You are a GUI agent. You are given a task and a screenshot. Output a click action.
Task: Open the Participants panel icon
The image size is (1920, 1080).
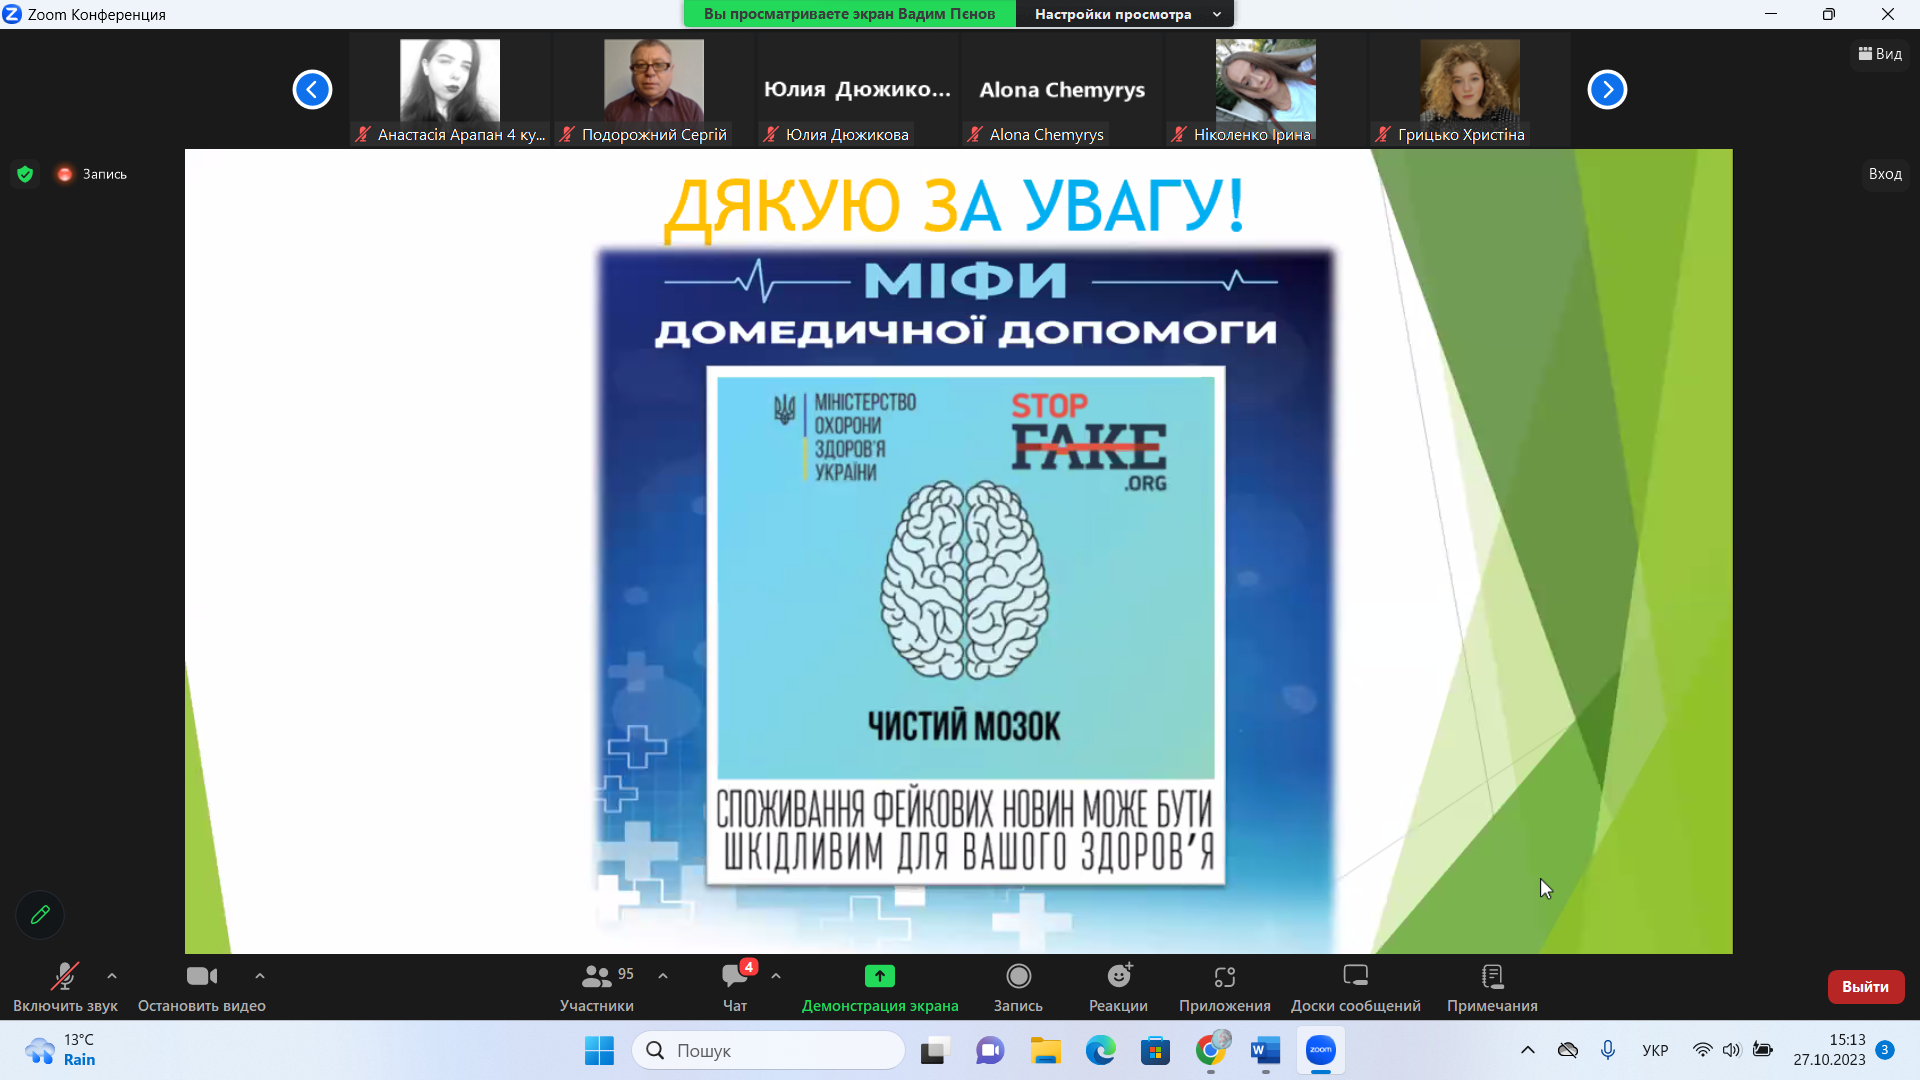point(597,976)
